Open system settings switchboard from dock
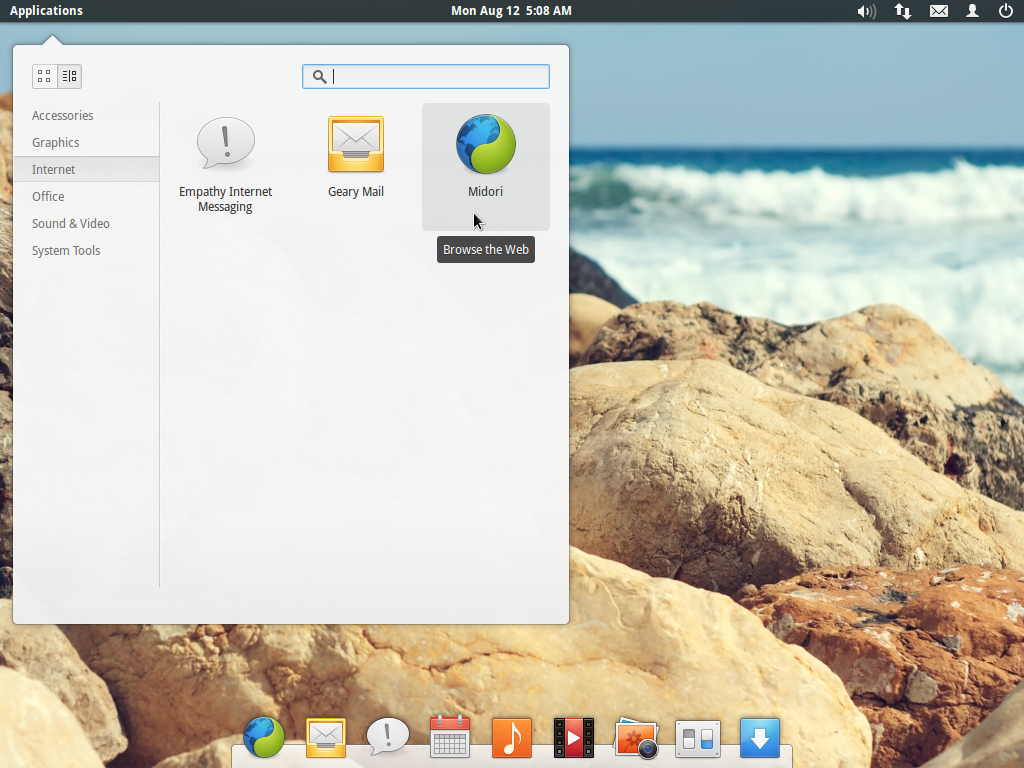The image size is (1024, 768). click(697, 739)
